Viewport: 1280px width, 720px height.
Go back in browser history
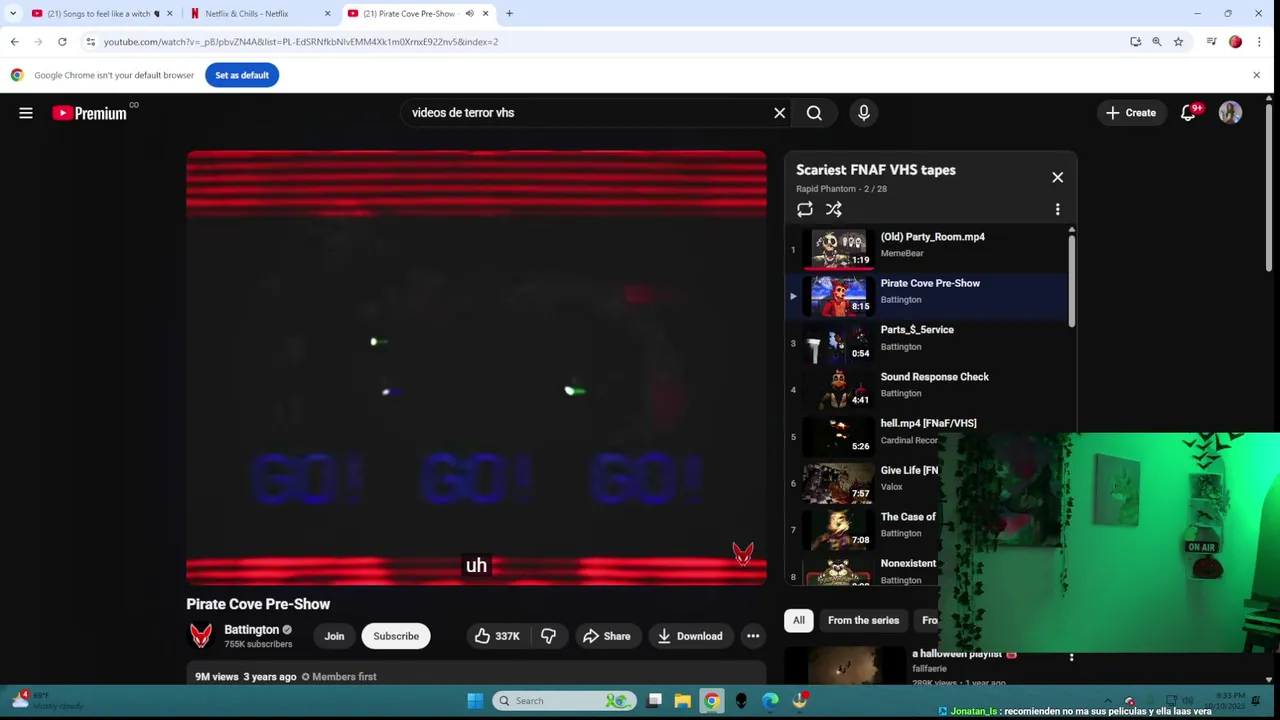click(14, 42)
